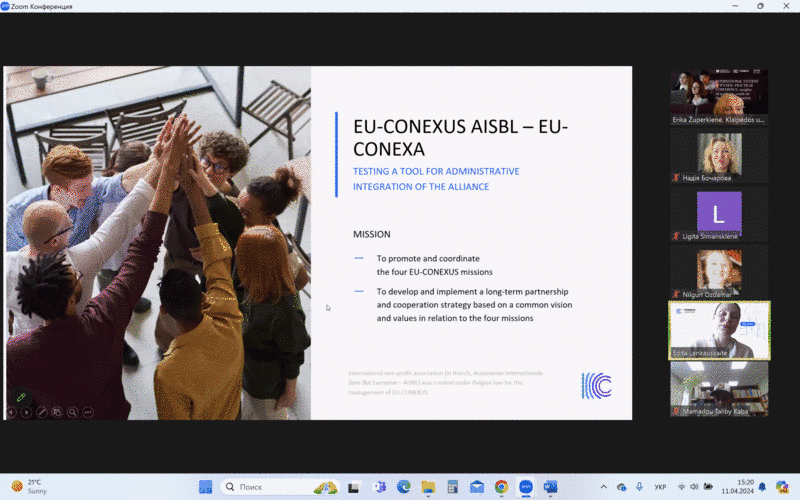
Task: Click the Поиск taskbar search box
Action: pos(280,487)
